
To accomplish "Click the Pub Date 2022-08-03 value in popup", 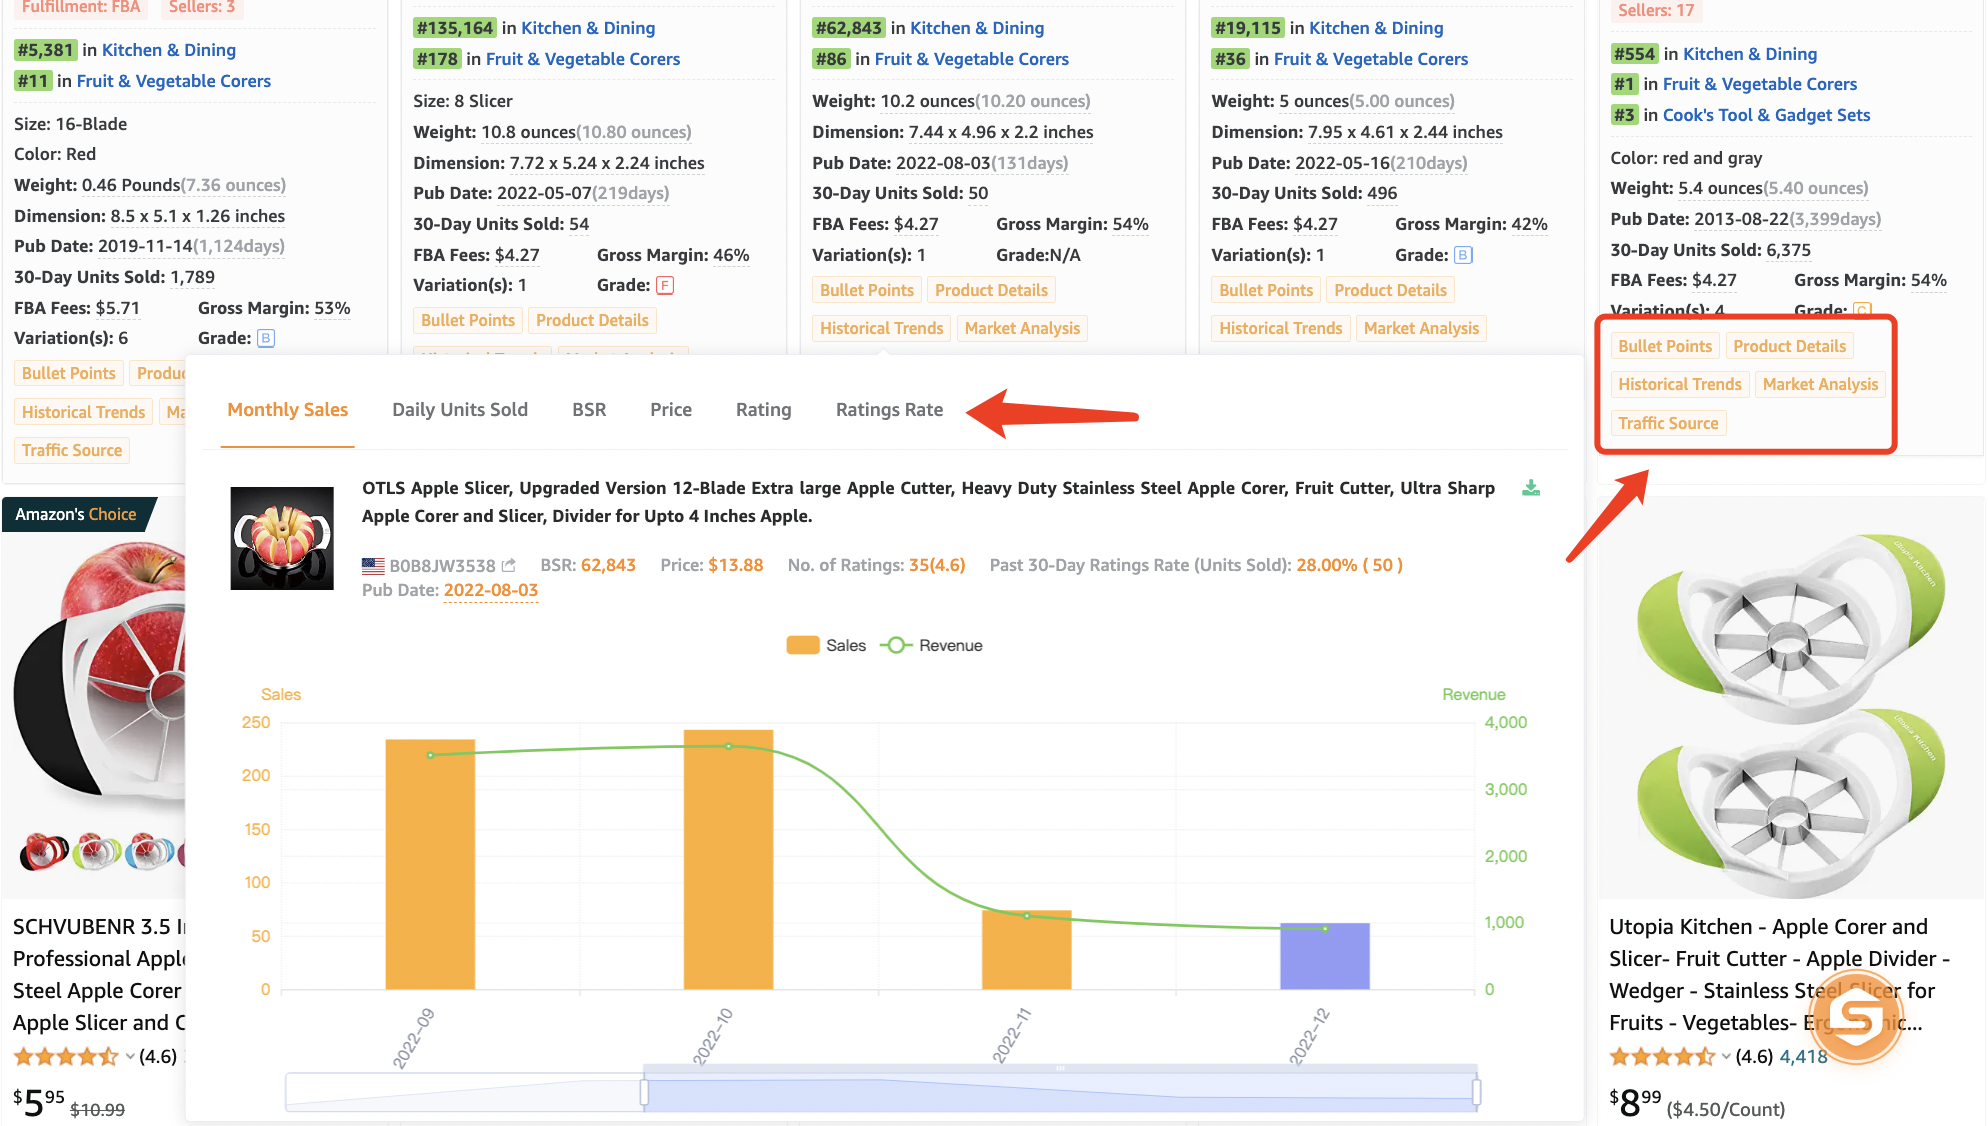I will pyautogui.click(x=491, y=590).
